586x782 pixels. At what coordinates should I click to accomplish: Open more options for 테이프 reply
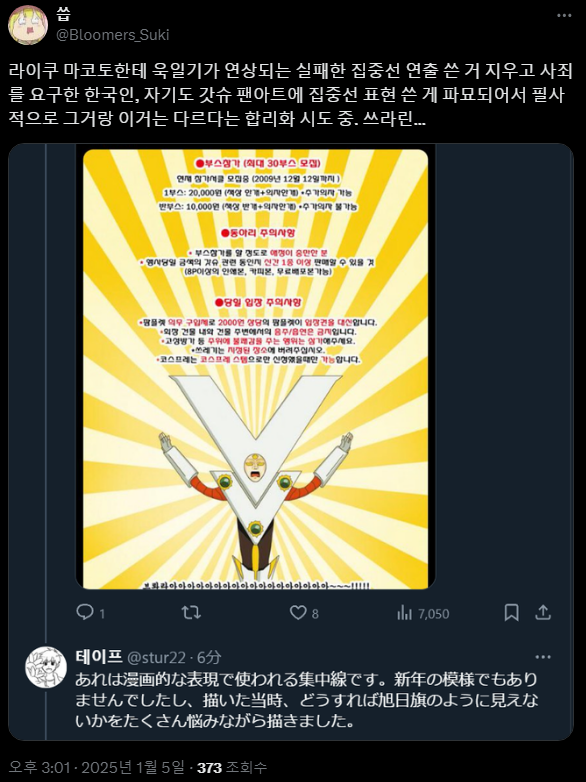pyautogui.click(x=543, y=657)
